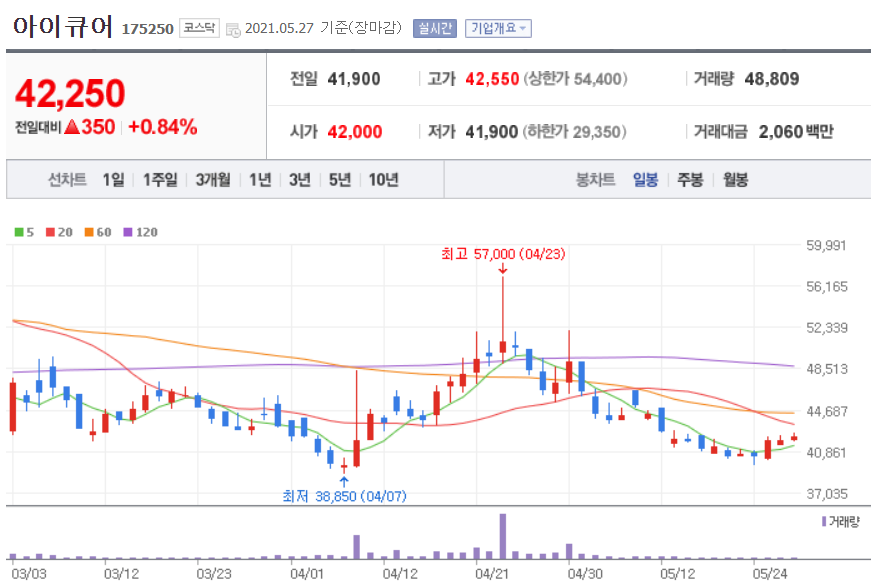Click the 최고 57,000 (04/23) high marker
Image resolution: width=871 pixels, height=585 pixels.
point(503,254)
